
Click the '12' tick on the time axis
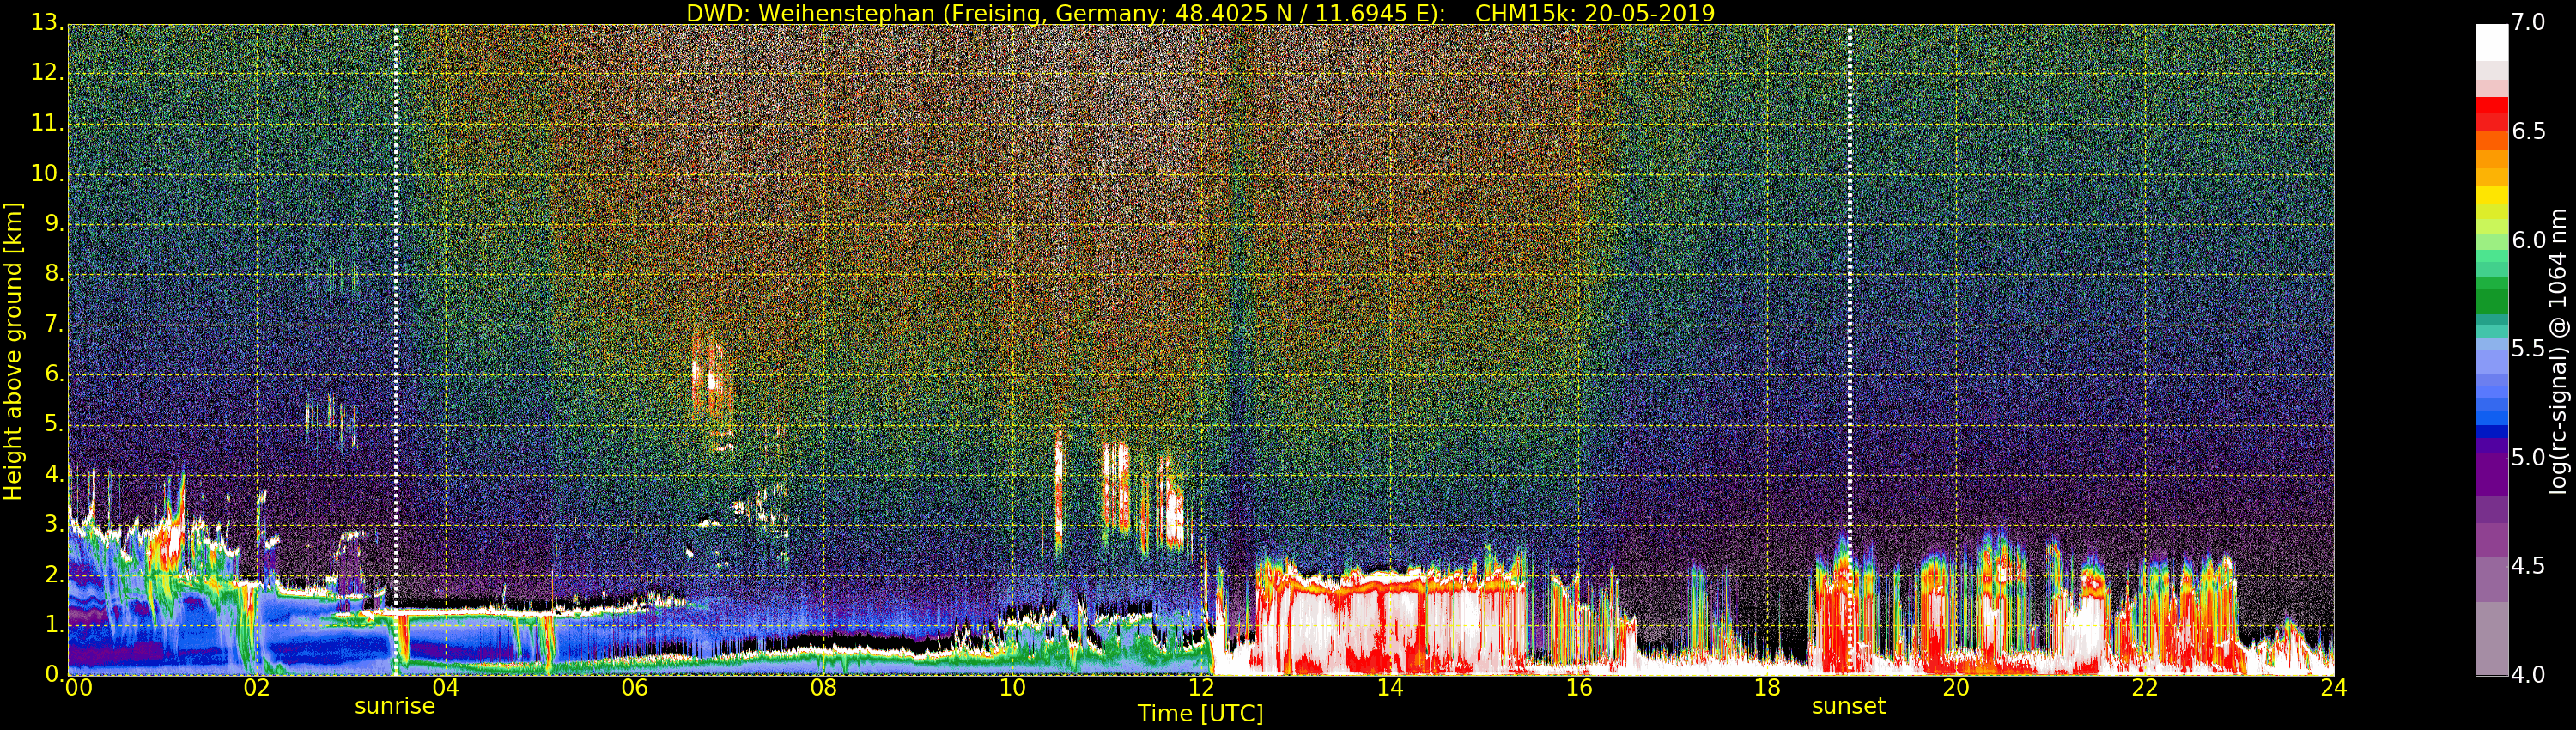pyautogui.click(x=1201, y=688)
